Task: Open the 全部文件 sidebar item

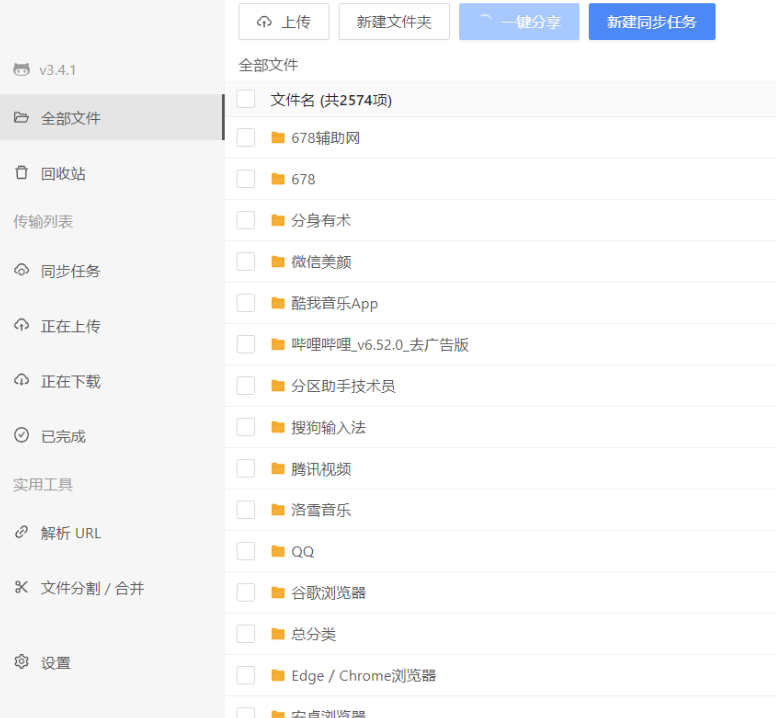Action: [x=70, y=118]
